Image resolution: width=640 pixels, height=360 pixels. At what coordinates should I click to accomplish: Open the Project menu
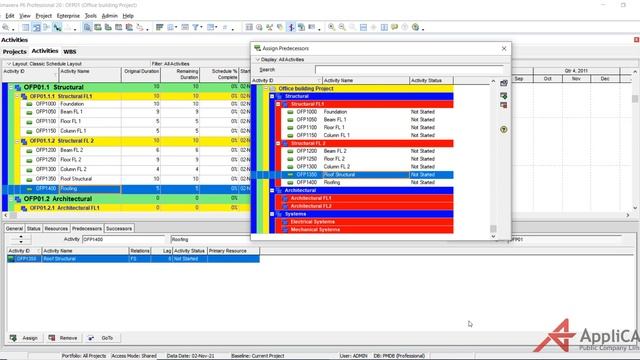coord(44,16)
